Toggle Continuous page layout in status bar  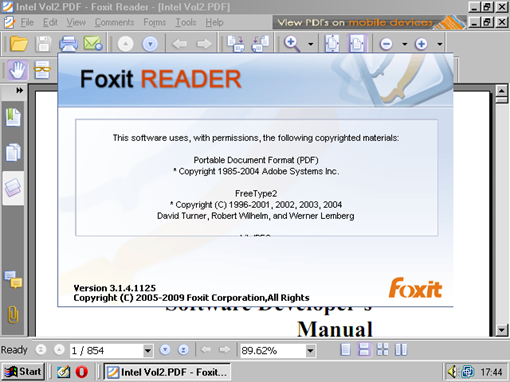[x=364, y=350]
